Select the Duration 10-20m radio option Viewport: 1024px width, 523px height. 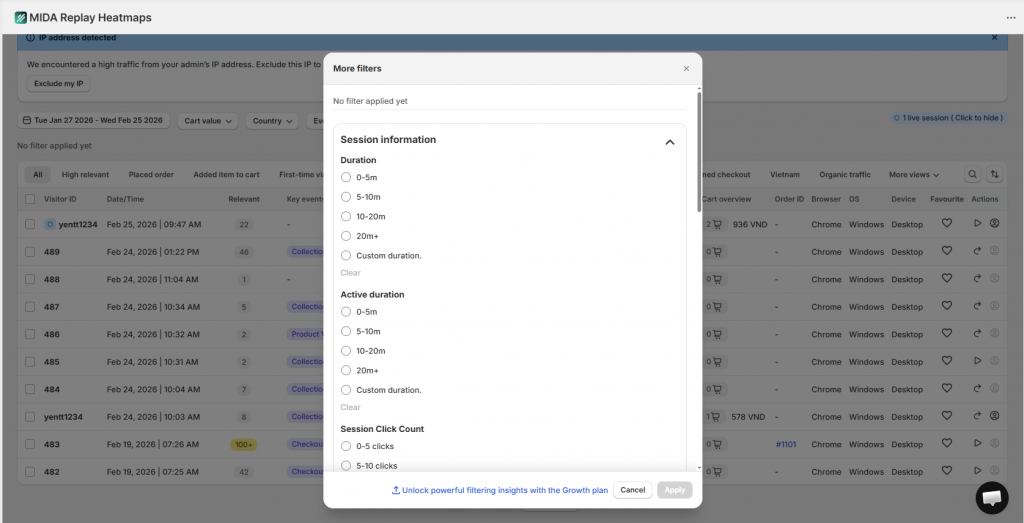point(346,216)
